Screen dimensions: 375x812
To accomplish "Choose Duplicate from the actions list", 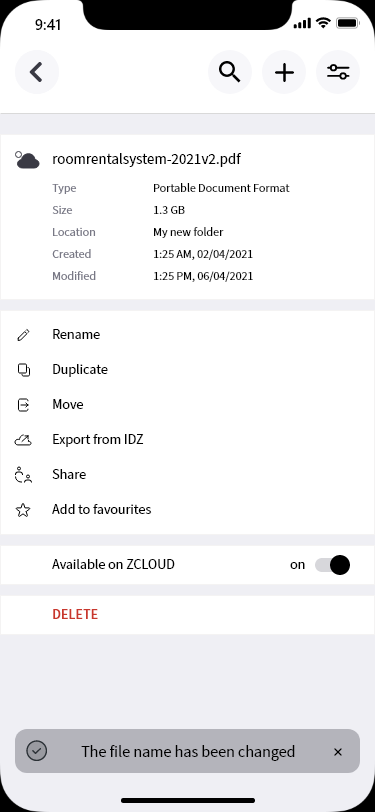I will tap(80, 370).
